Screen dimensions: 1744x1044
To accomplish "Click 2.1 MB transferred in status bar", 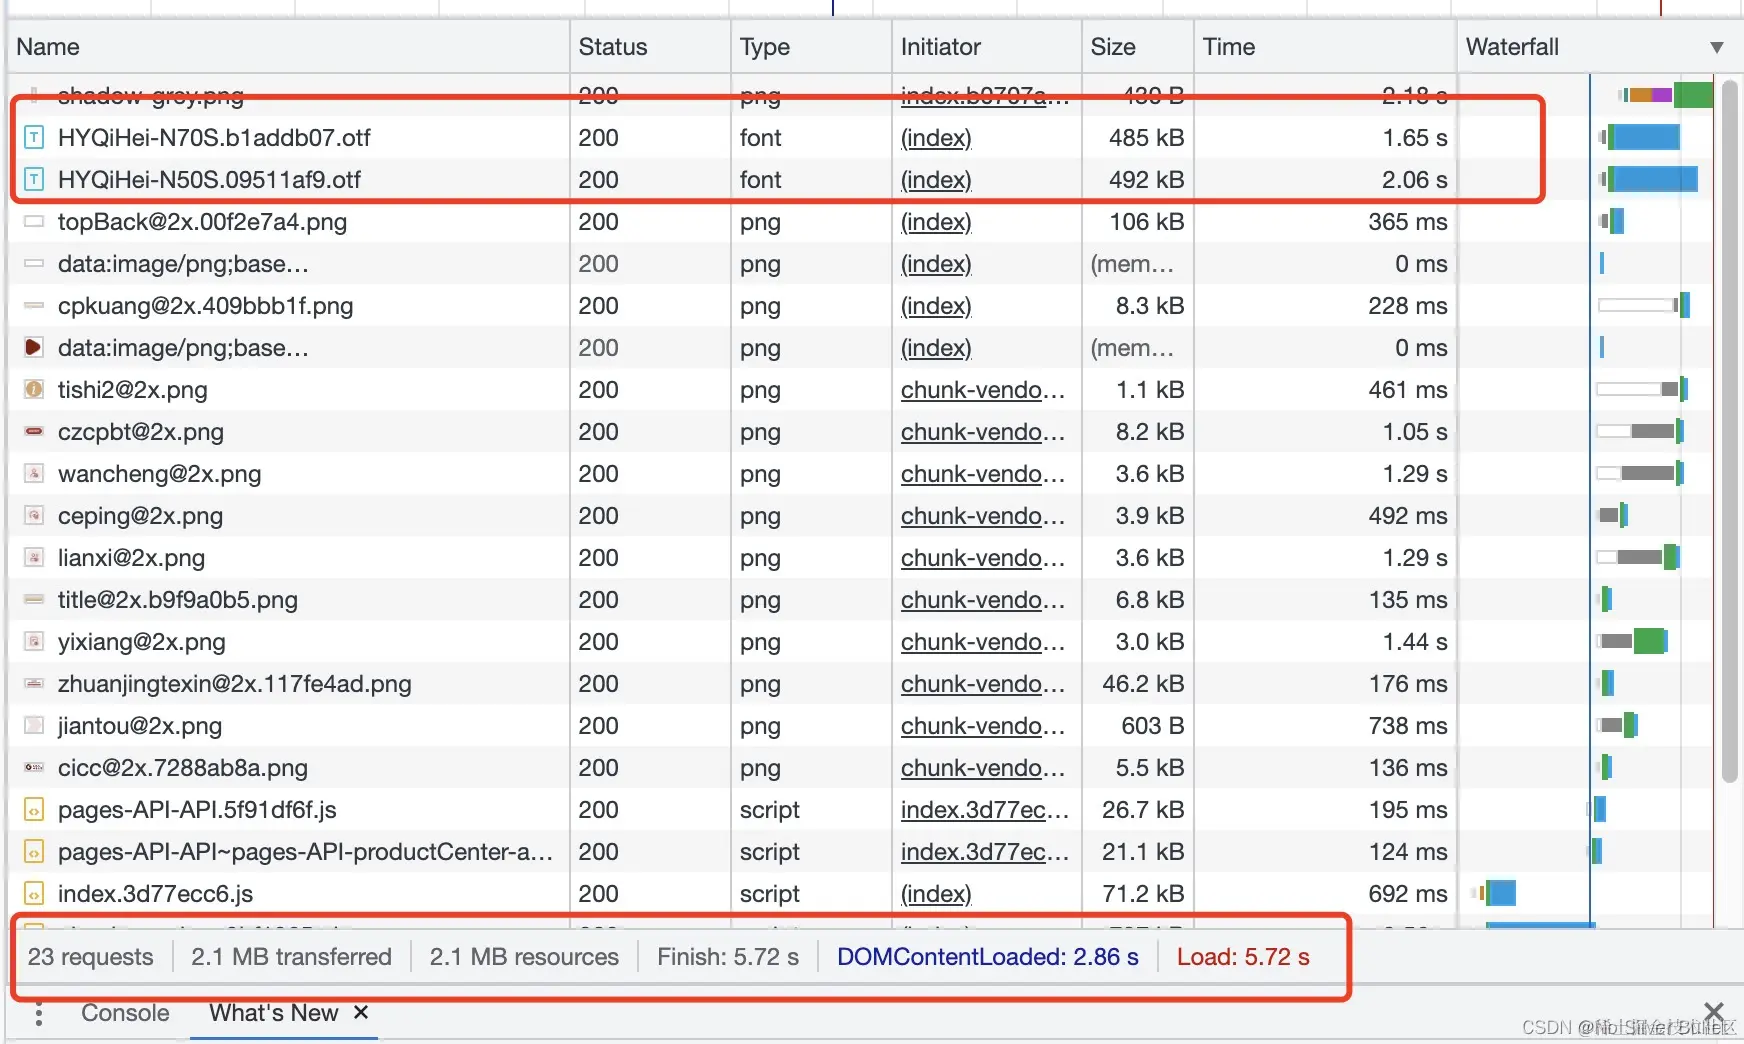I will coord(291,957).
